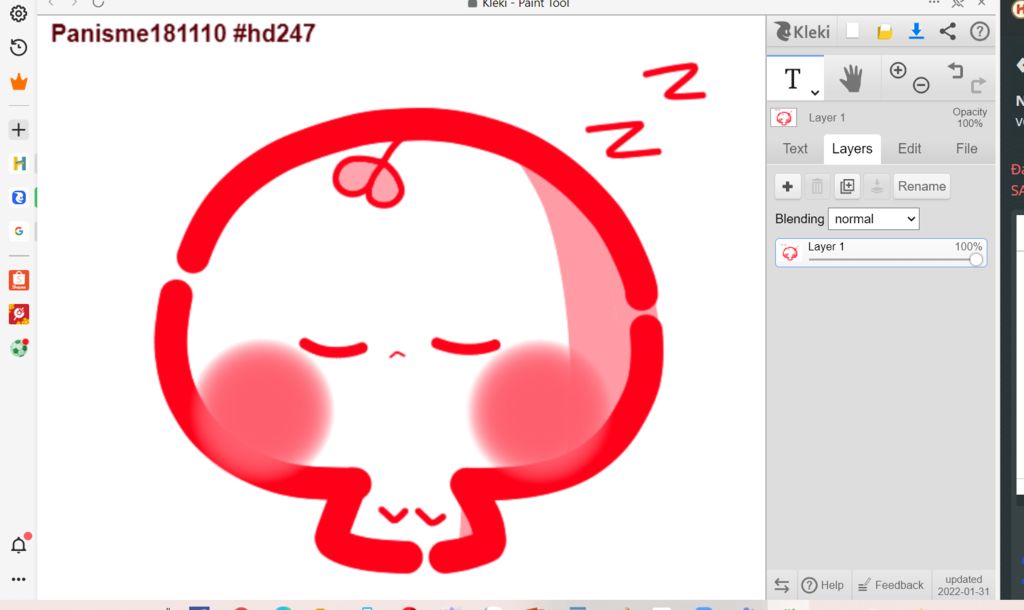
Task: Share the drawing via the share icon
Action: 948,31
